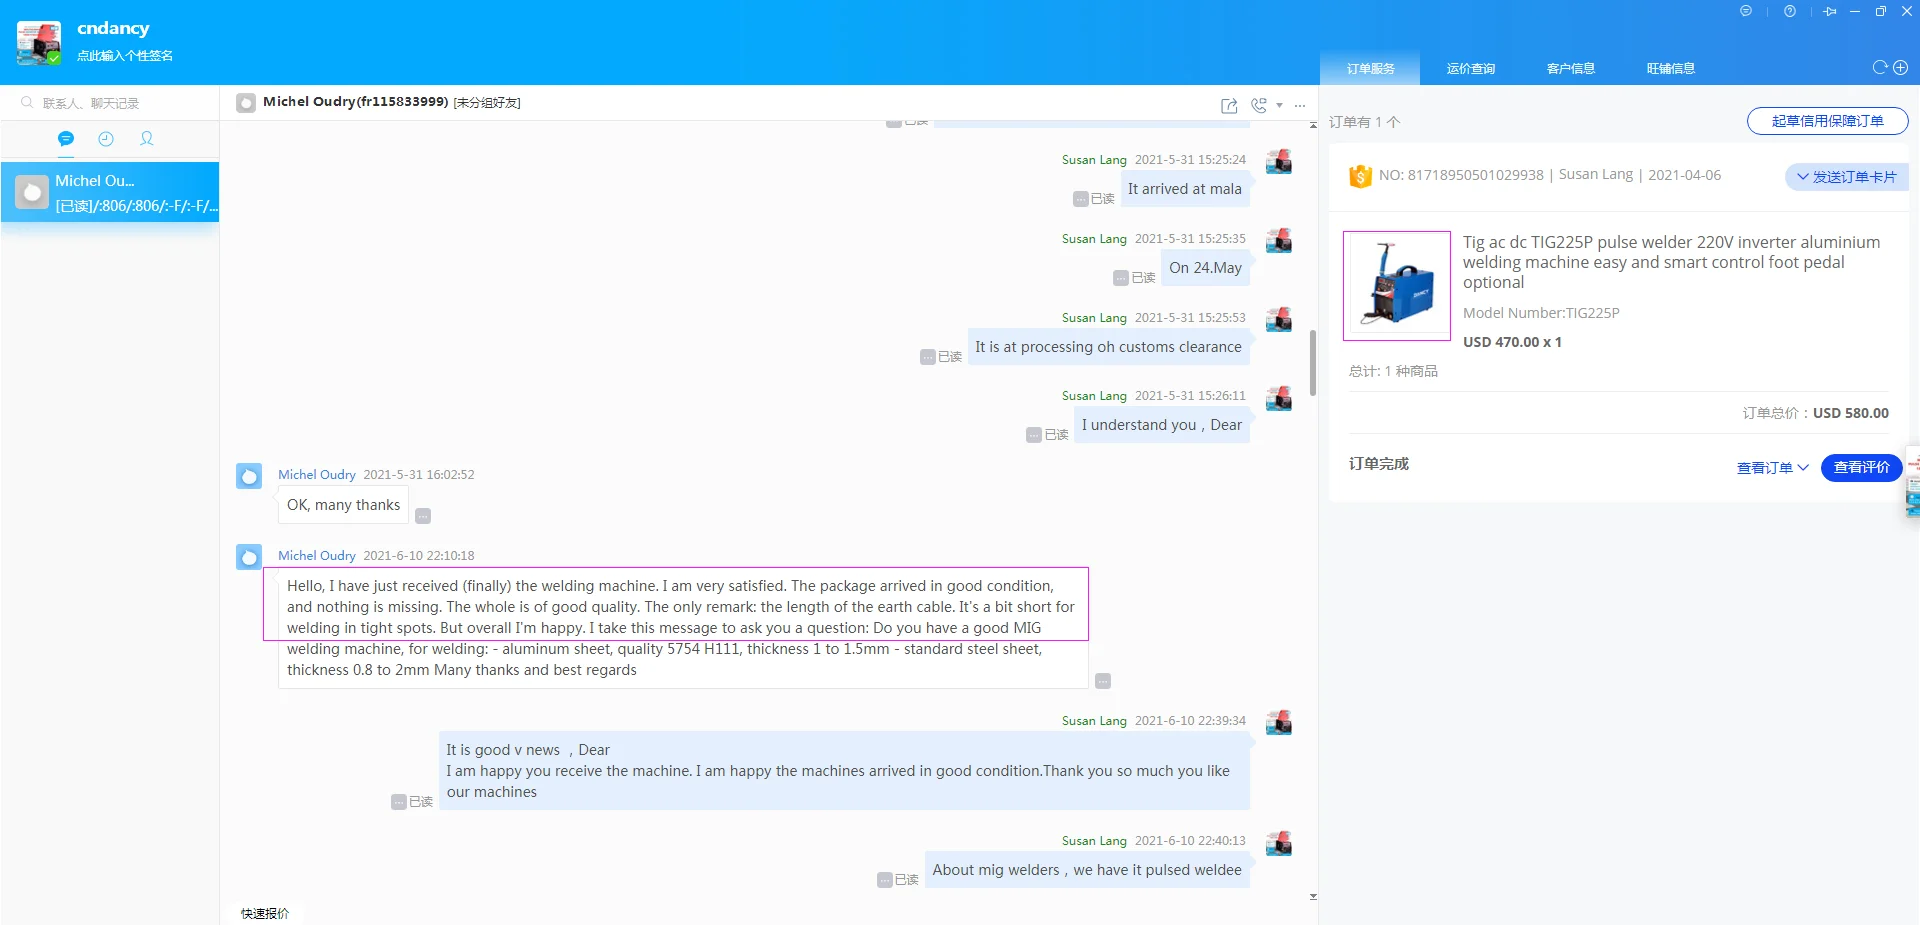Click the "It arrived at mala" message bubble

1185,189
